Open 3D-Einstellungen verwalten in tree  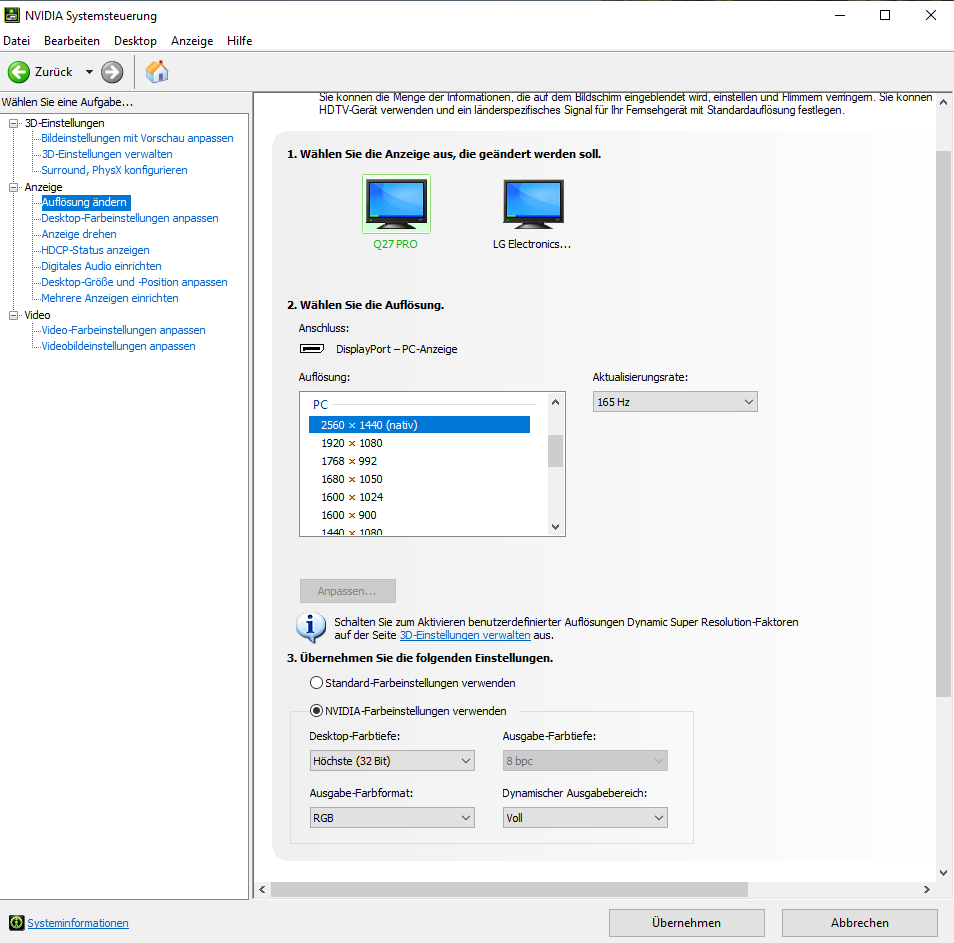click(x=107, y=154)
